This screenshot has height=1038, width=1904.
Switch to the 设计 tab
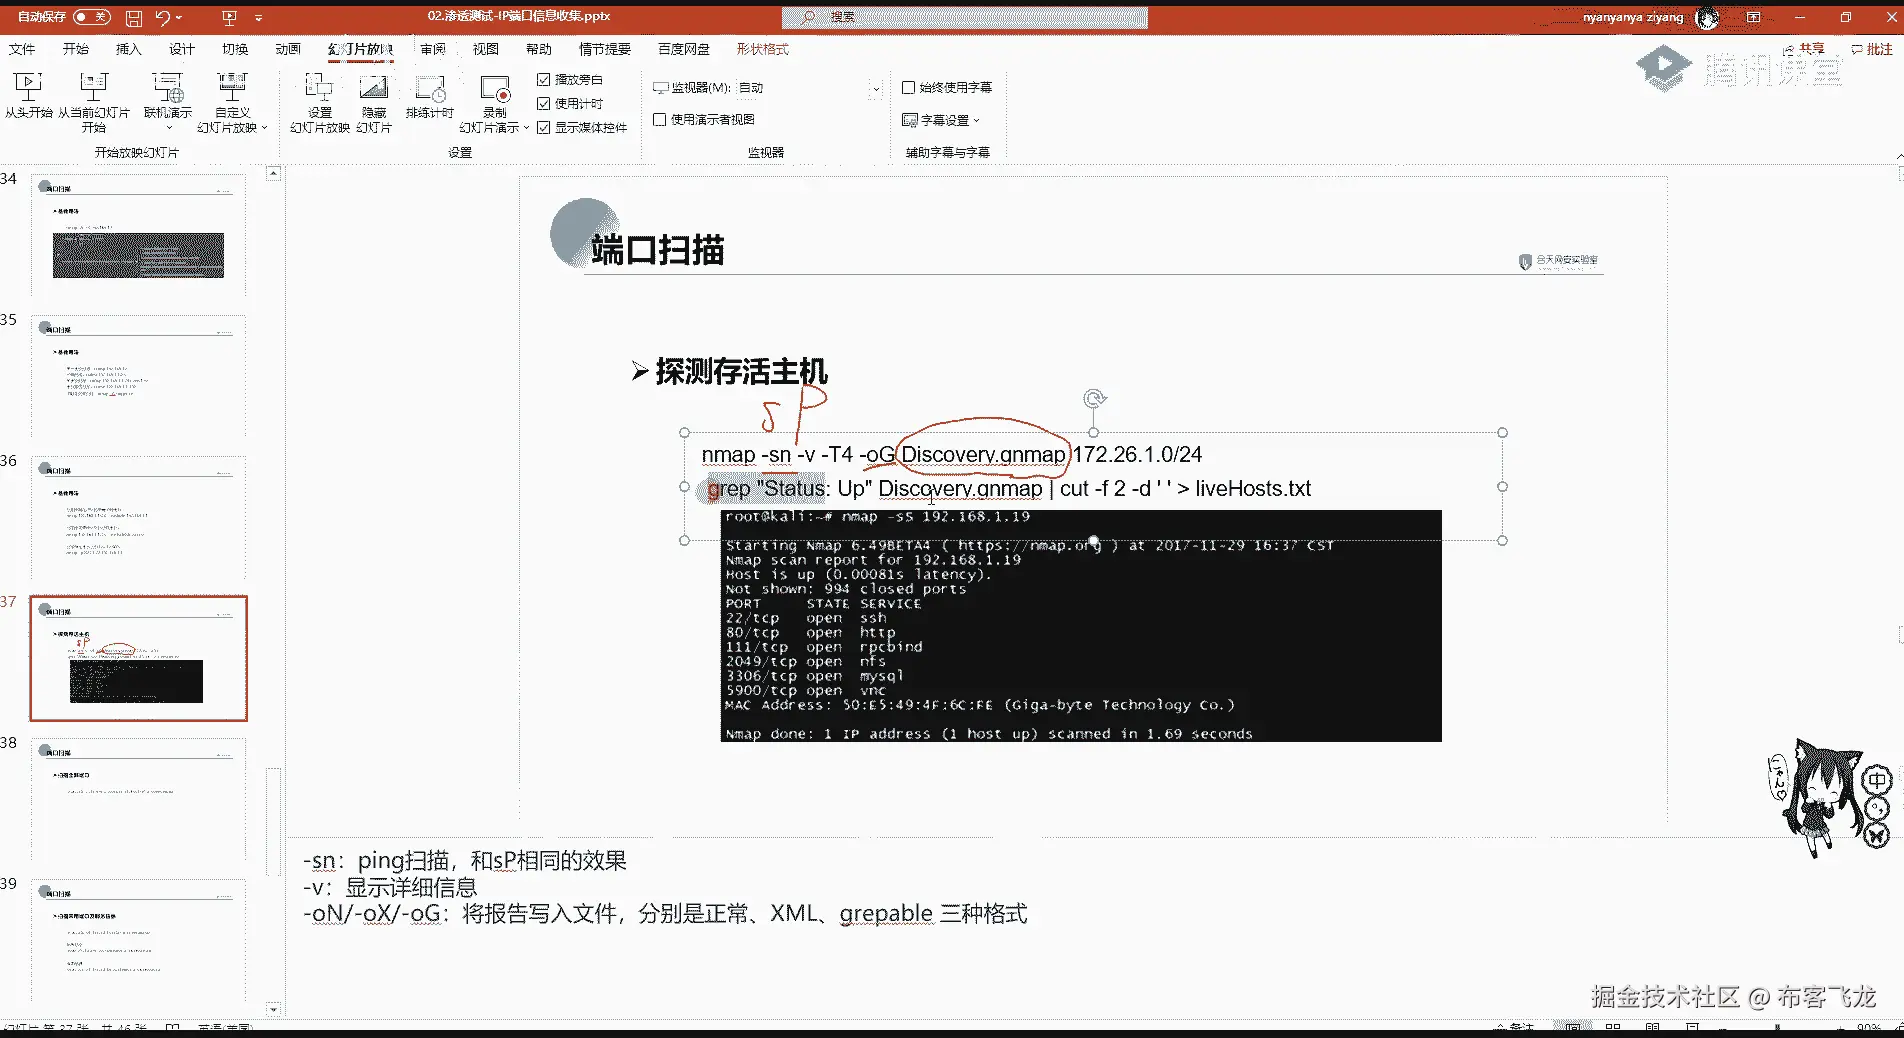point(182,49)
